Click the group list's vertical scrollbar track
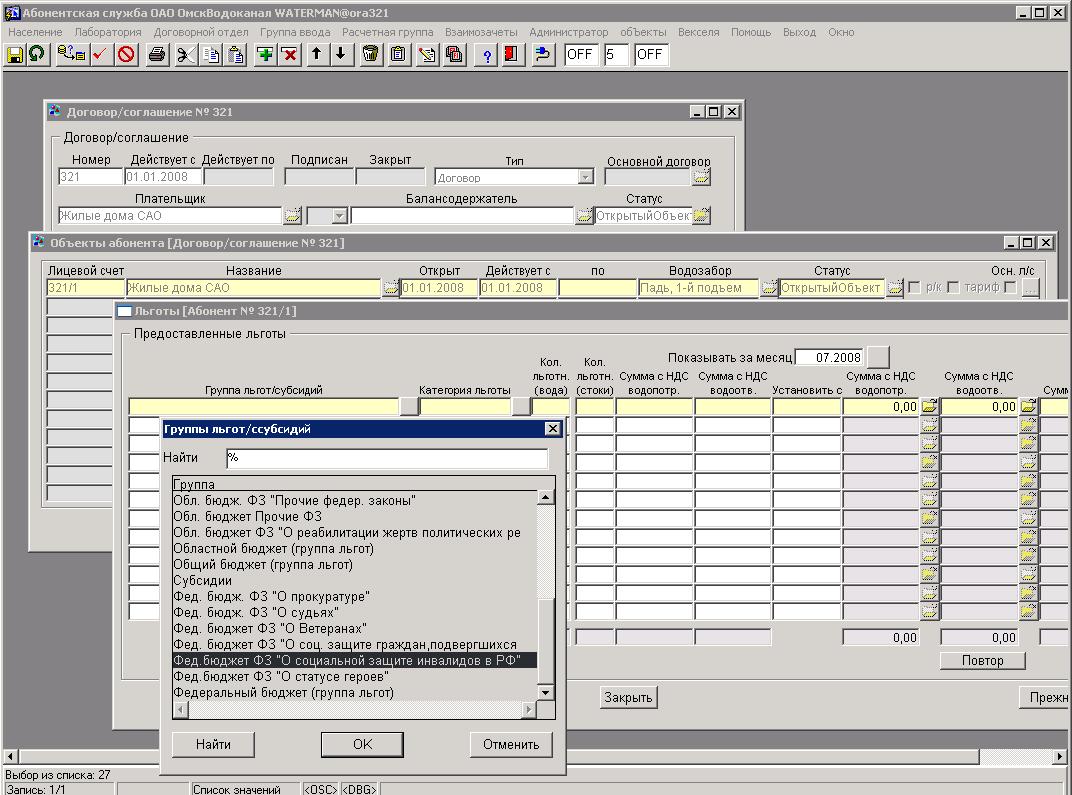The height and width of the screenshot is (795, 1072). coord(545,550)
